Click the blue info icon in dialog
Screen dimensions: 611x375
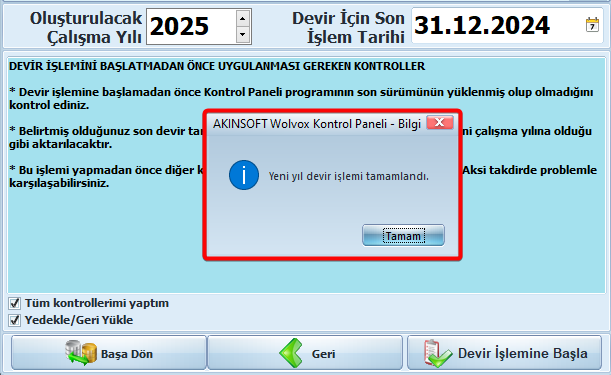(x=244, y=175)
